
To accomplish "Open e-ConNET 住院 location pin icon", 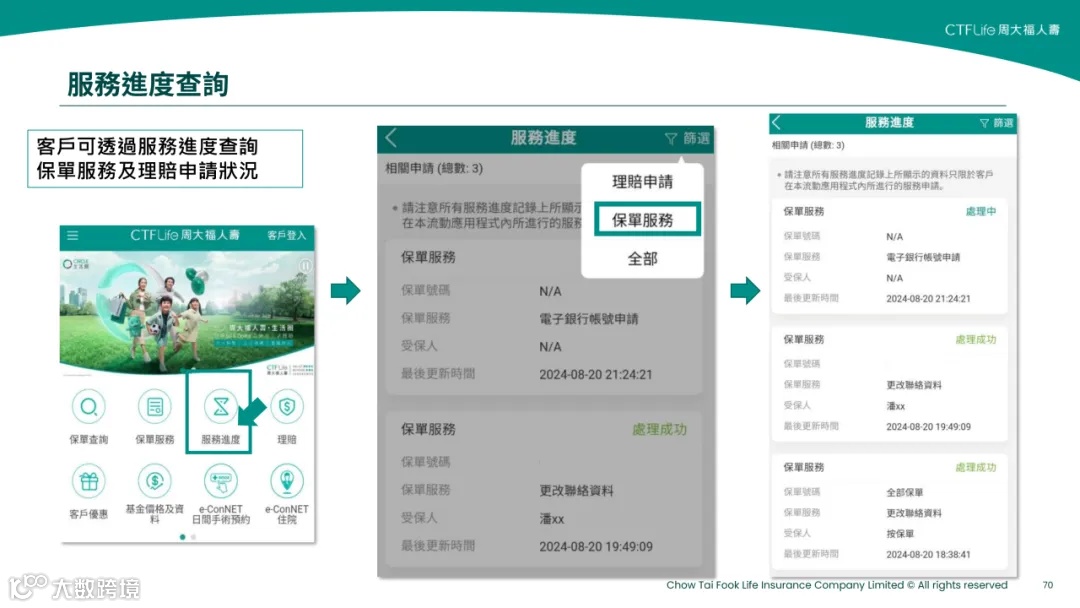I will (287, 481).
